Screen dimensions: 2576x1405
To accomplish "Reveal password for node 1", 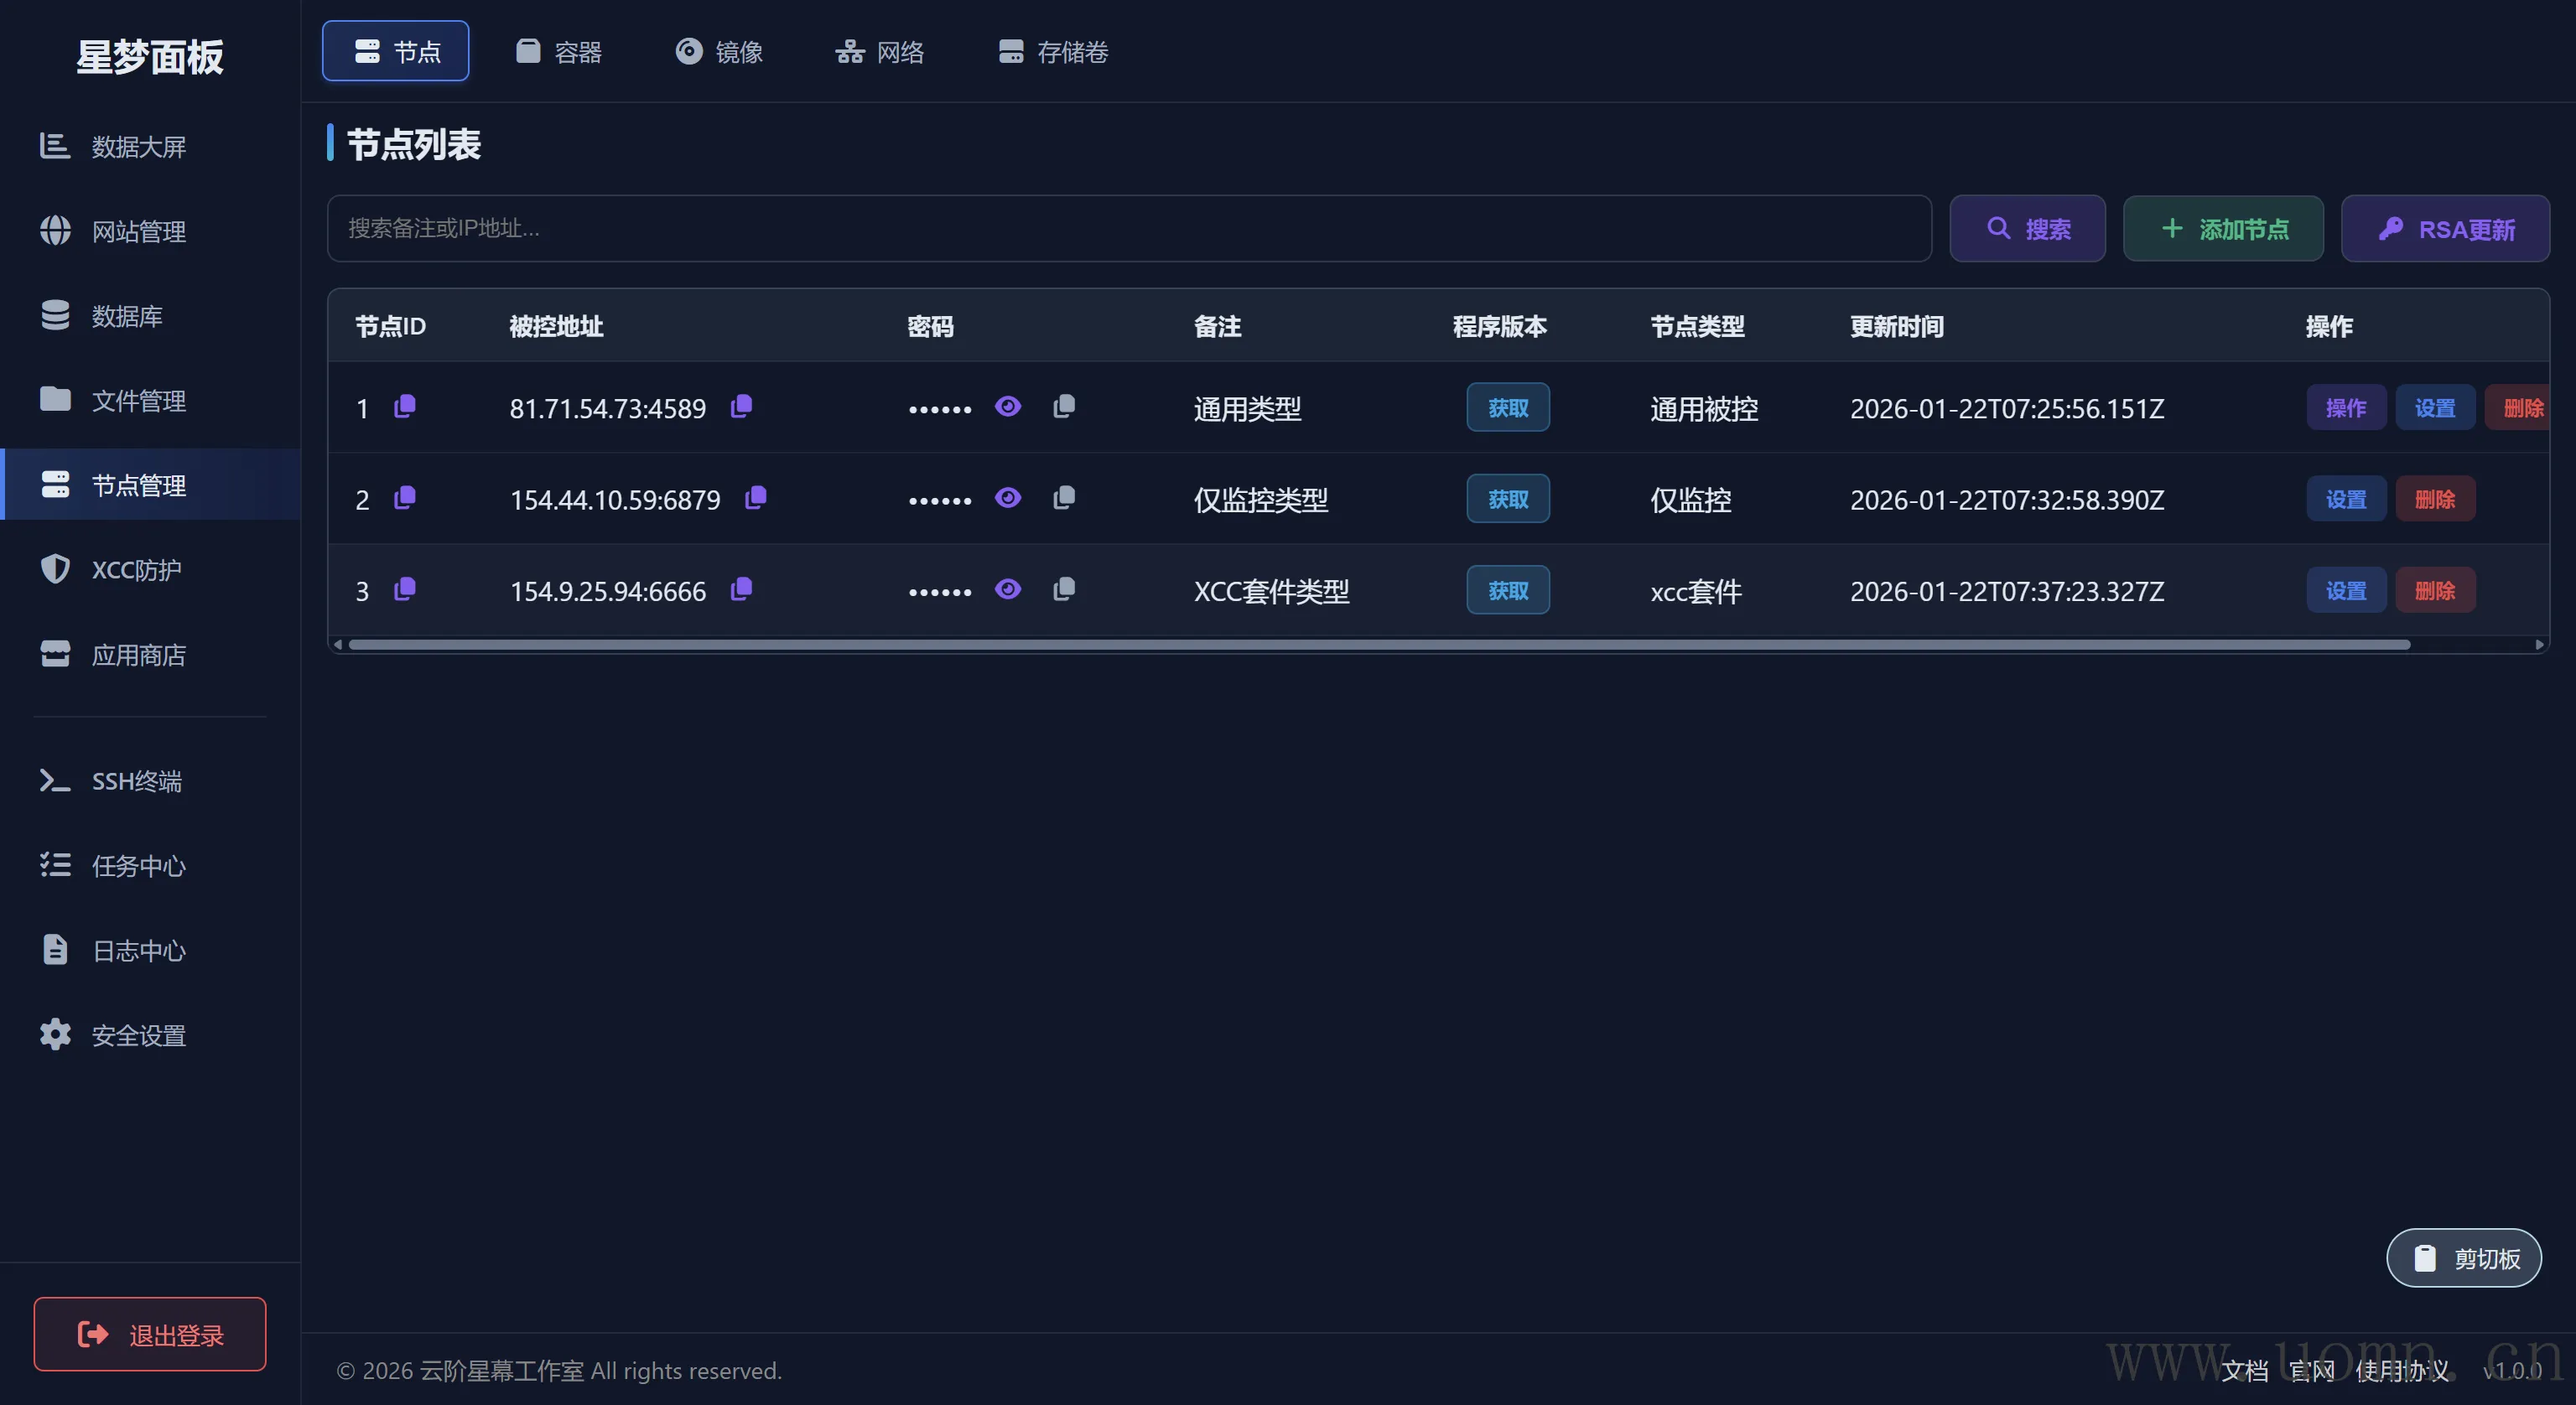I will (1008, 406).
